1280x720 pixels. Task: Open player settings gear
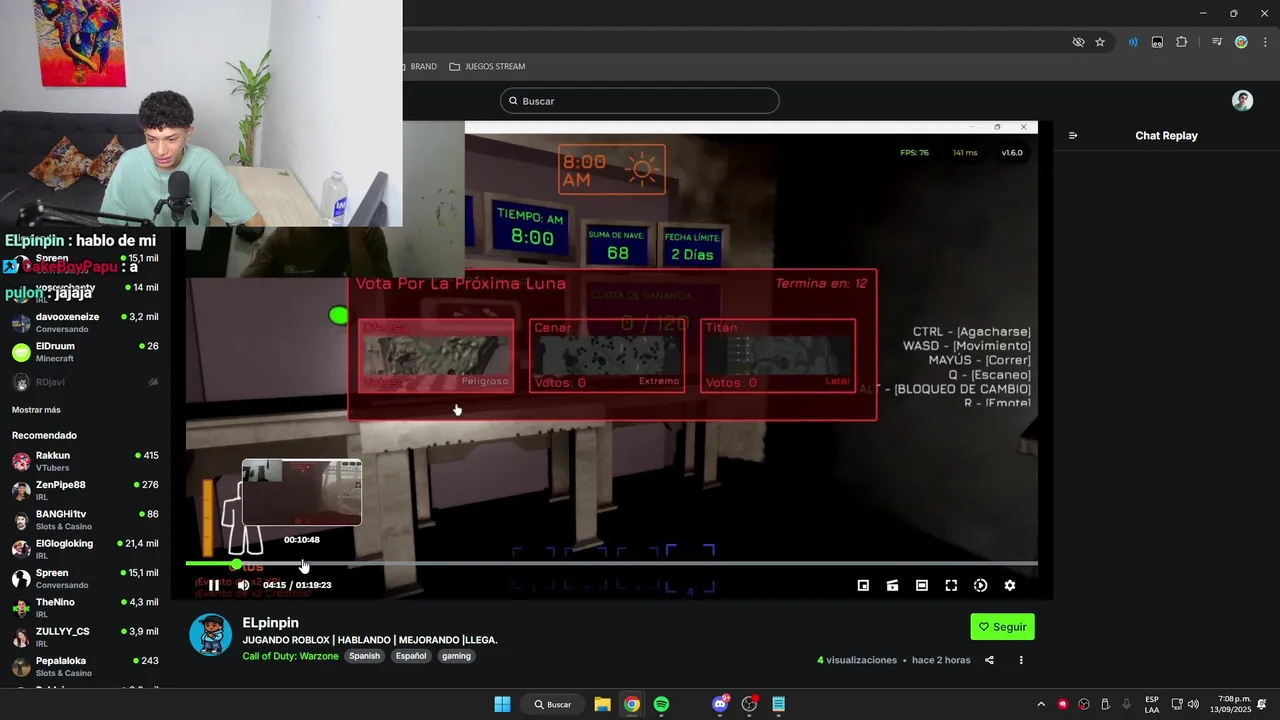coord(1010,586)
